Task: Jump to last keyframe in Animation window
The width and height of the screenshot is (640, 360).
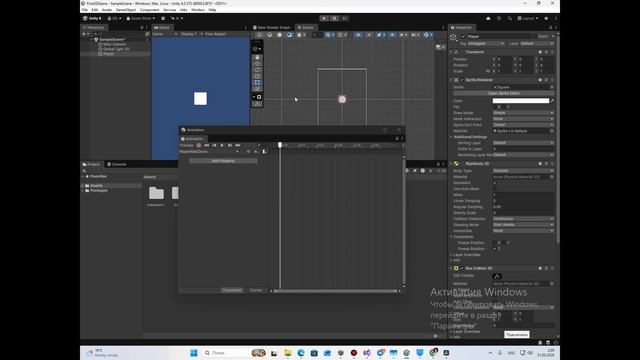Action: (x=238, y=145)
